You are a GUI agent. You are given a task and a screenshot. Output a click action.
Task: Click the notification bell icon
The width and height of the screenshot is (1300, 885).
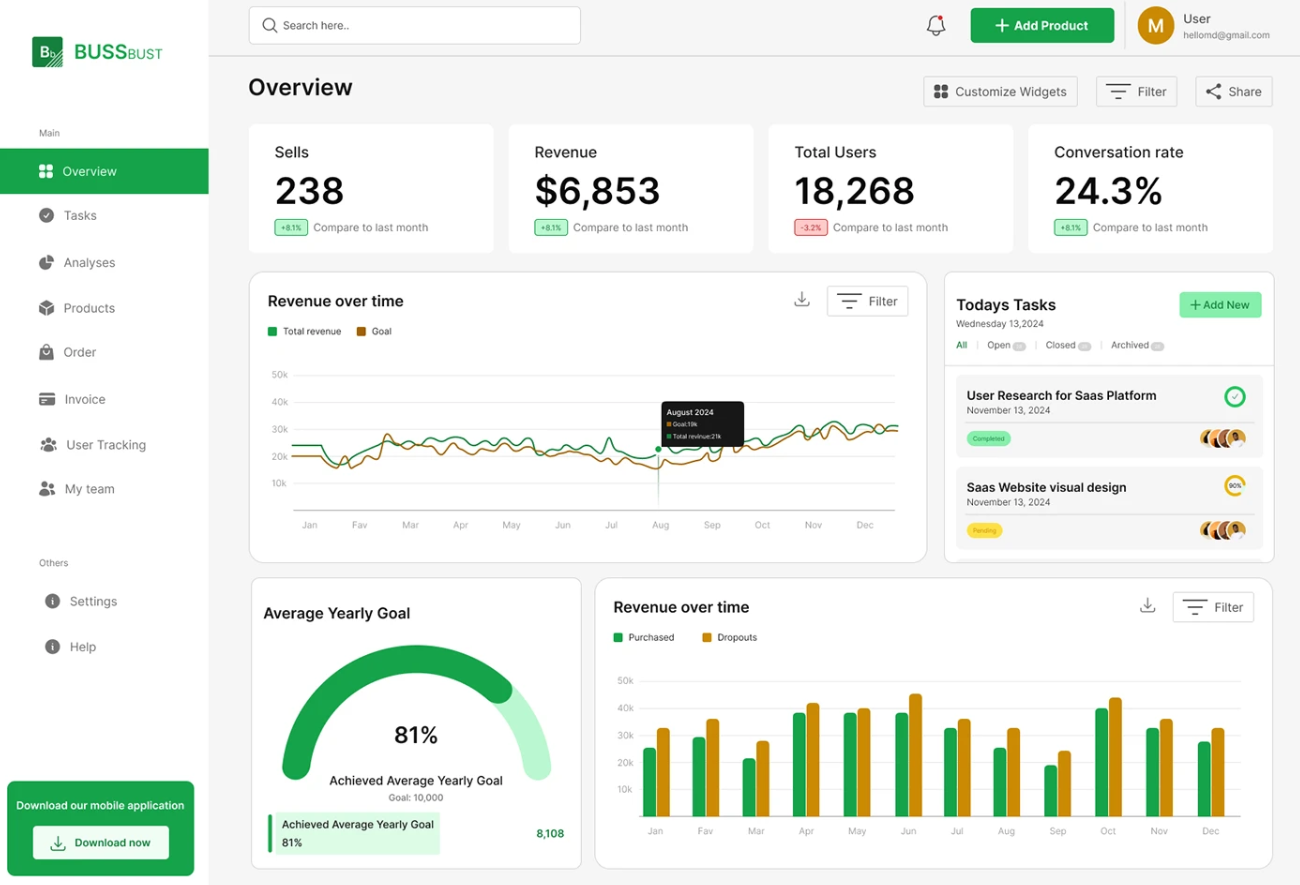pos(935,26)
